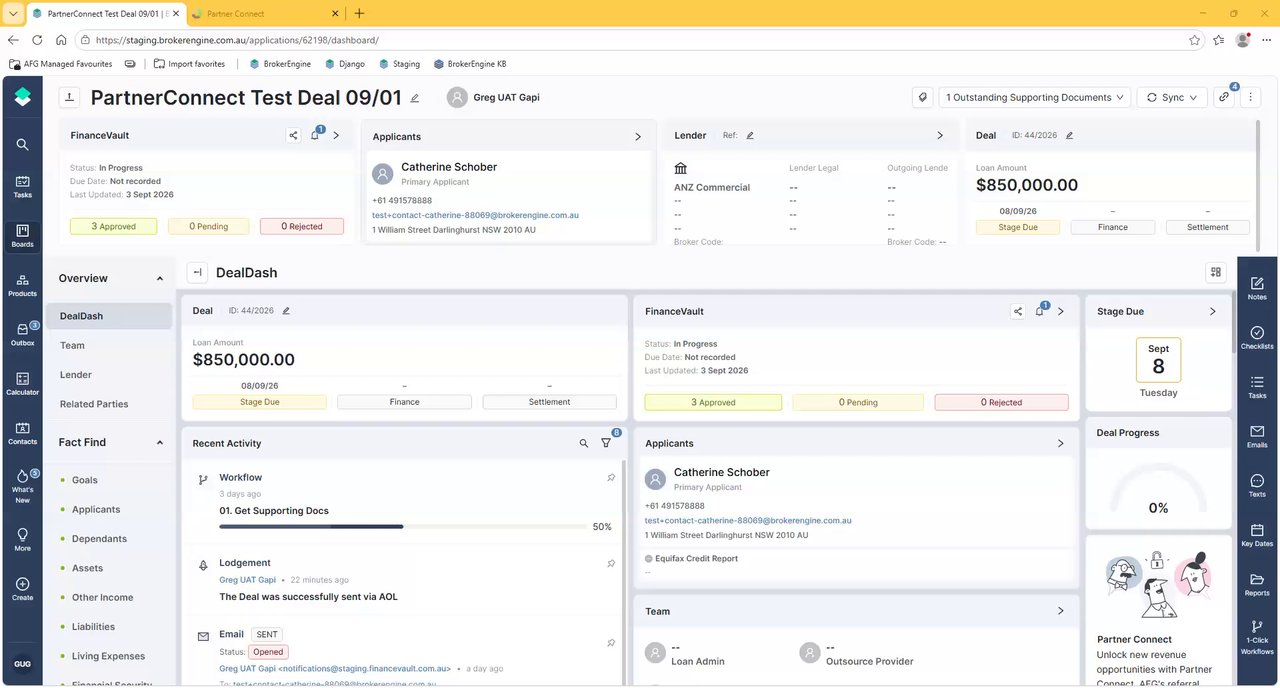1280x688 pixels.
Task: Open the Sync dropdown
Action: (1172, 97)
